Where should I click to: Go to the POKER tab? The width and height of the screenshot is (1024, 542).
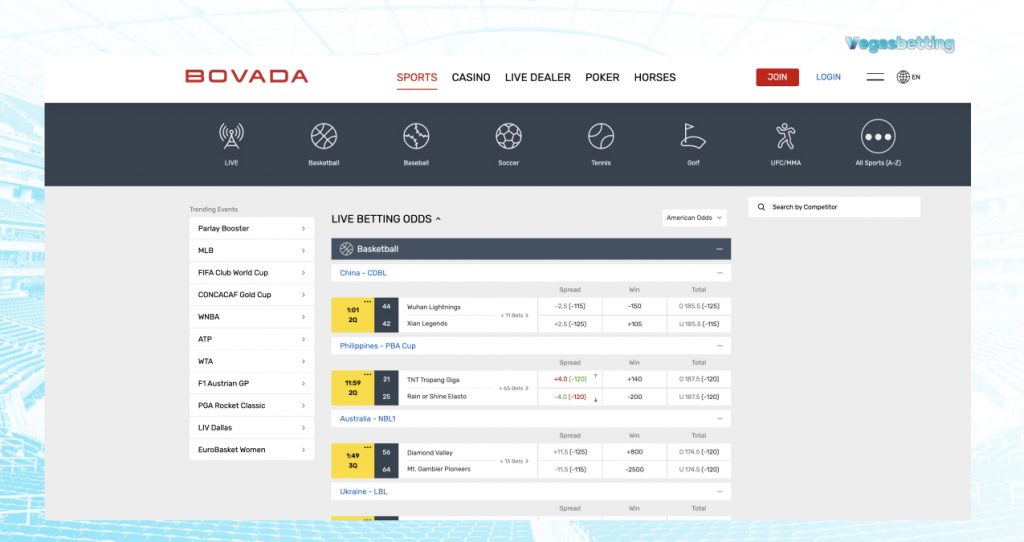[x=602, y=77]
